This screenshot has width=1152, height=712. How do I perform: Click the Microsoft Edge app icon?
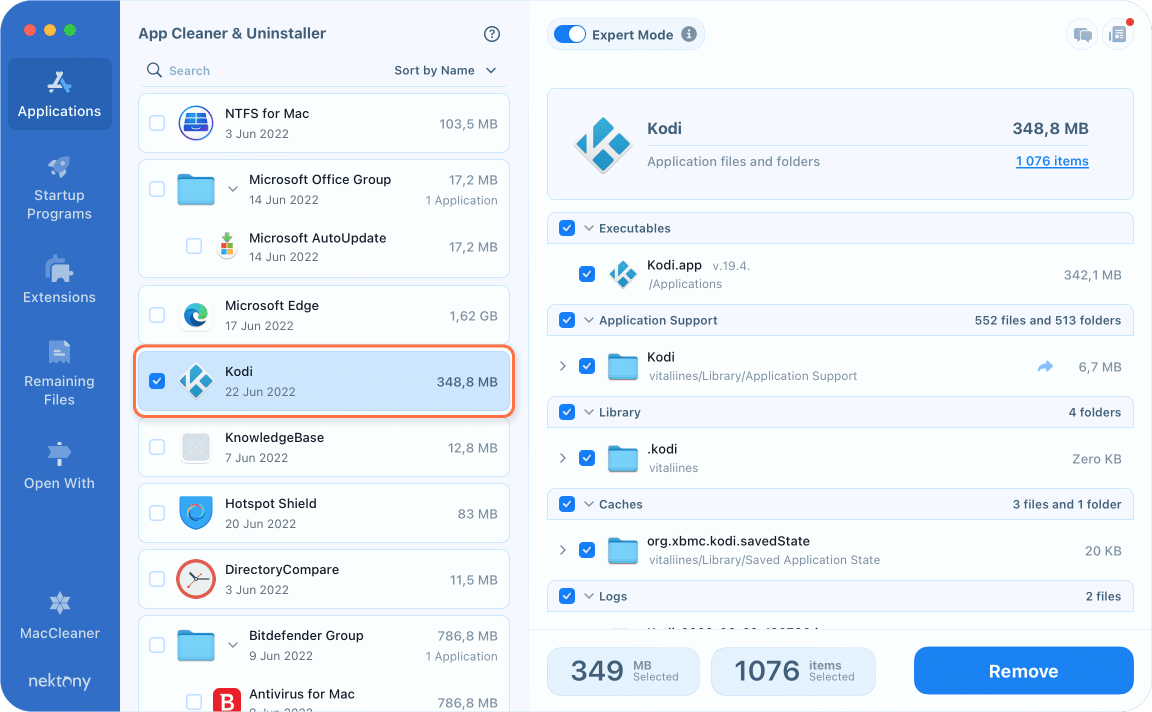[196, 315]
